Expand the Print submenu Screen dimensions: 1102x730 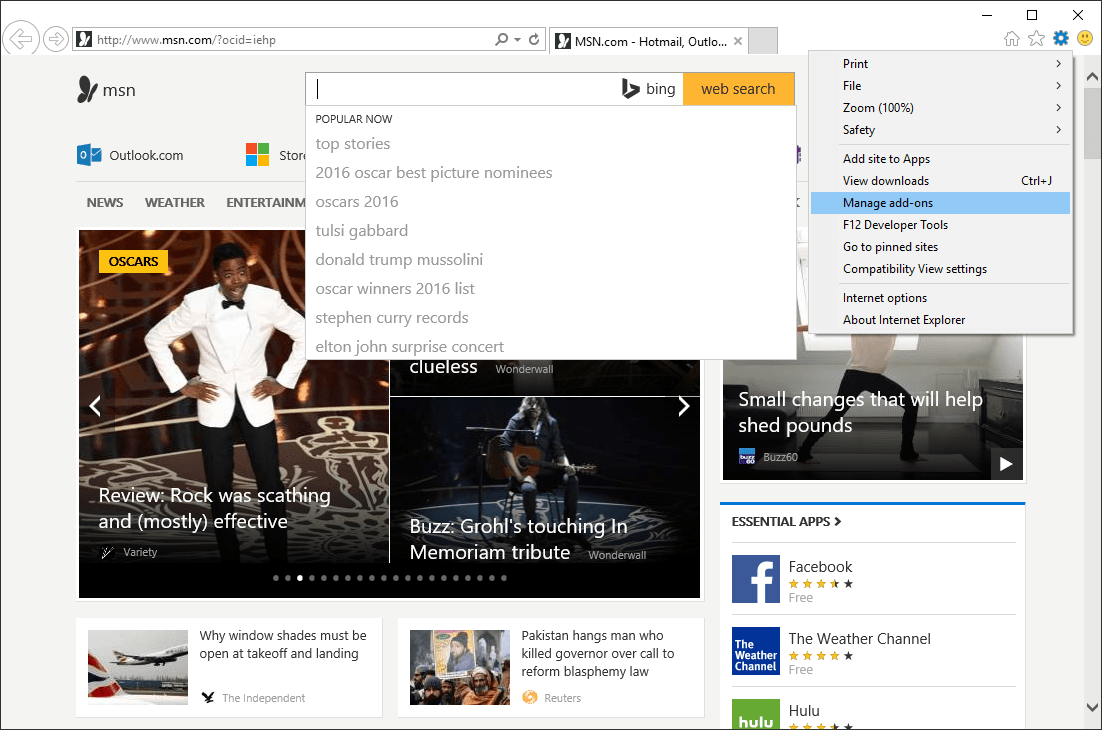click(941, 63)
